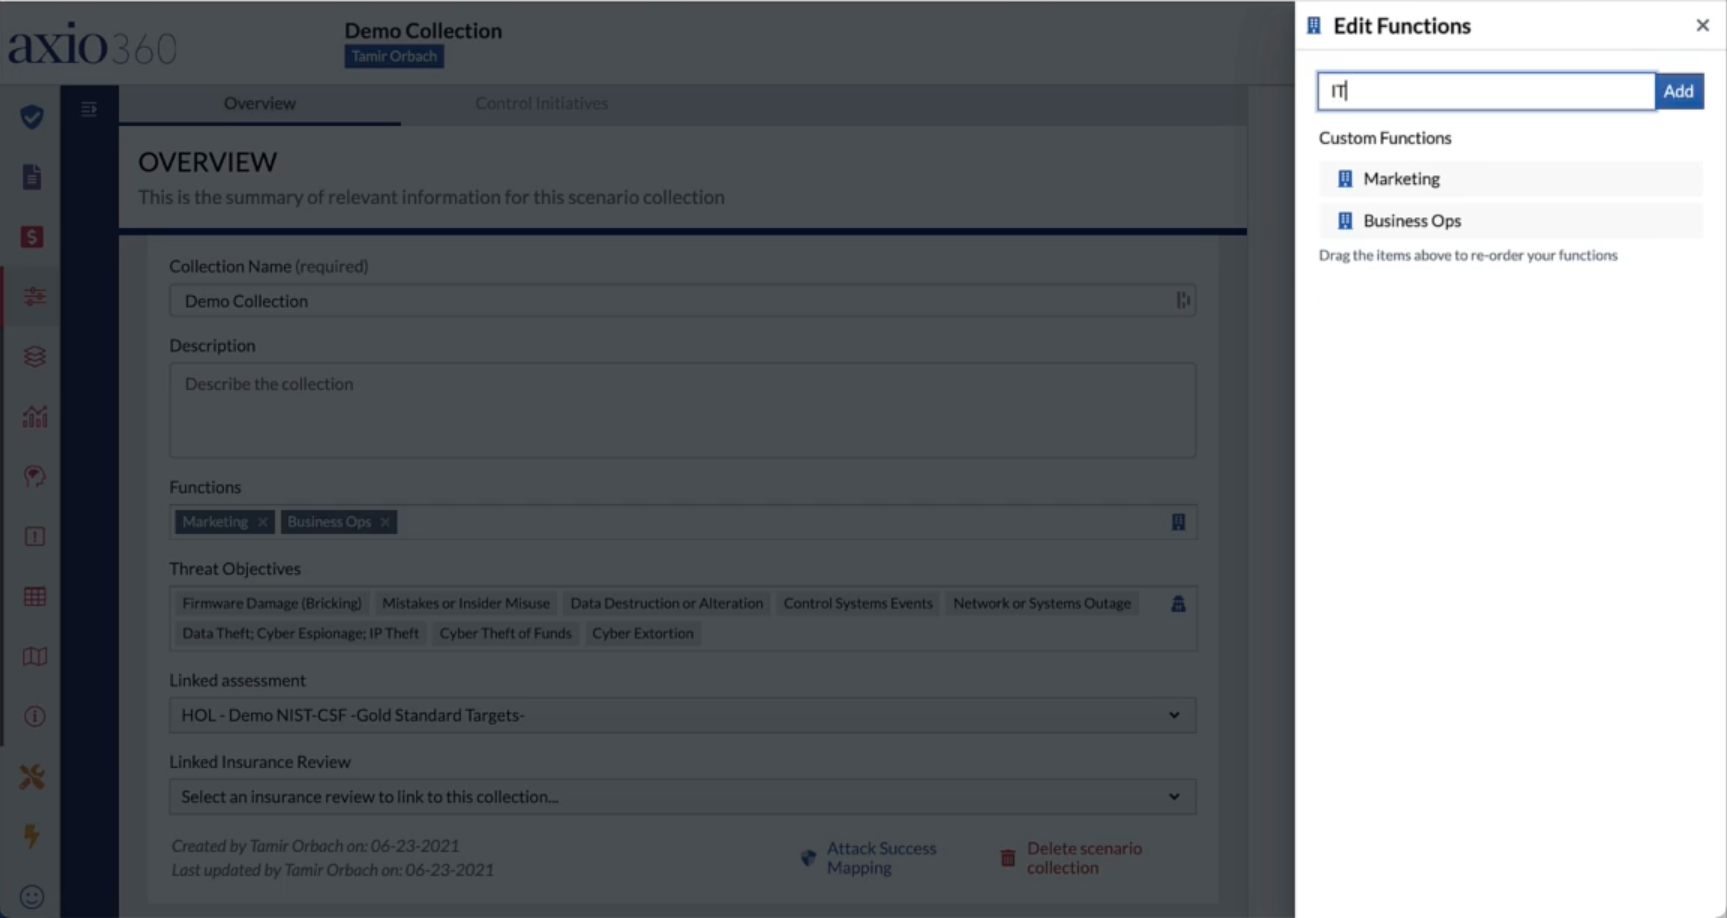Image resolution: width=1727 pixels, height=918 pixels.
Task: Click the head profile sidebar icon
Action: coord(34,476)
